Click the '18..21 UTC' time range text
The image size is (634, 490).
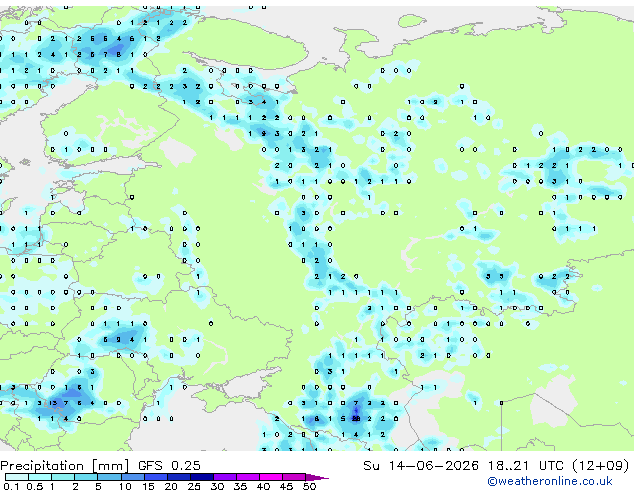[525, 465]
